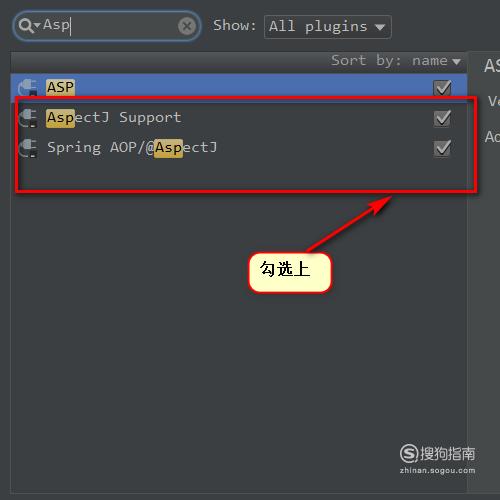This screenshot has width=500, height=500.
Task: Toggle the ASP plugin checkbox
Action: [x=442, y=88]
